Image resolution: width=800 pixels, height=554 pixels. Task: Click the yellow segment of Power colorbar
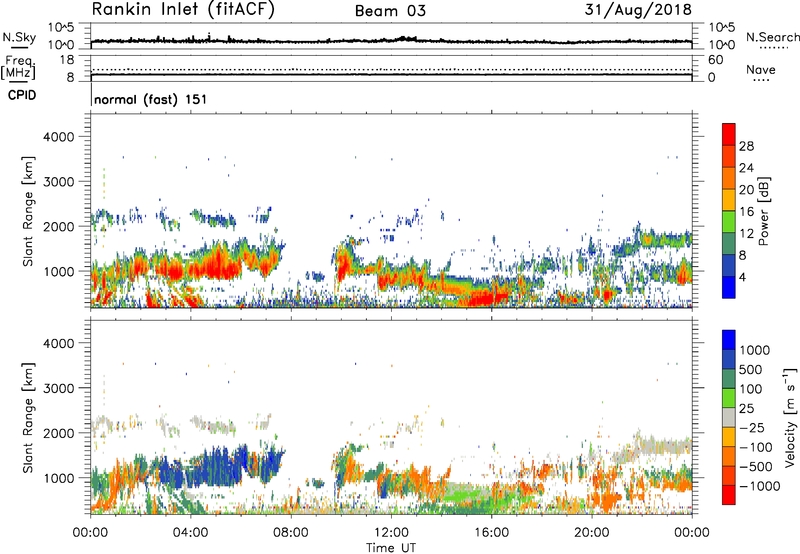point(729,200)
